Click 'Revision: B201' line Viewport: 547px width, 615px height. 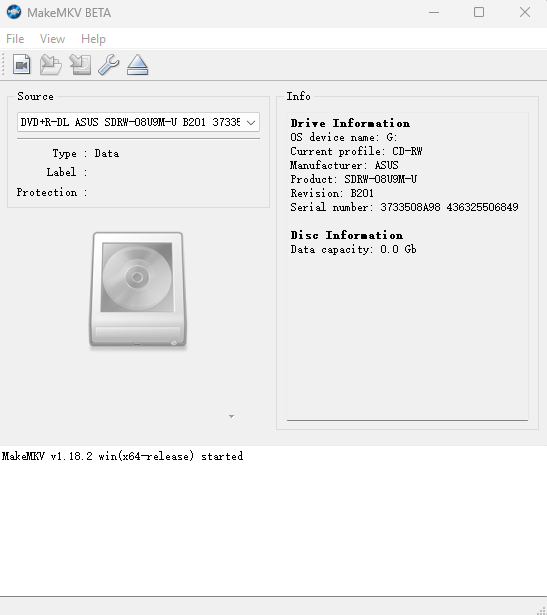pyautogui.click(x=332, y=193)
